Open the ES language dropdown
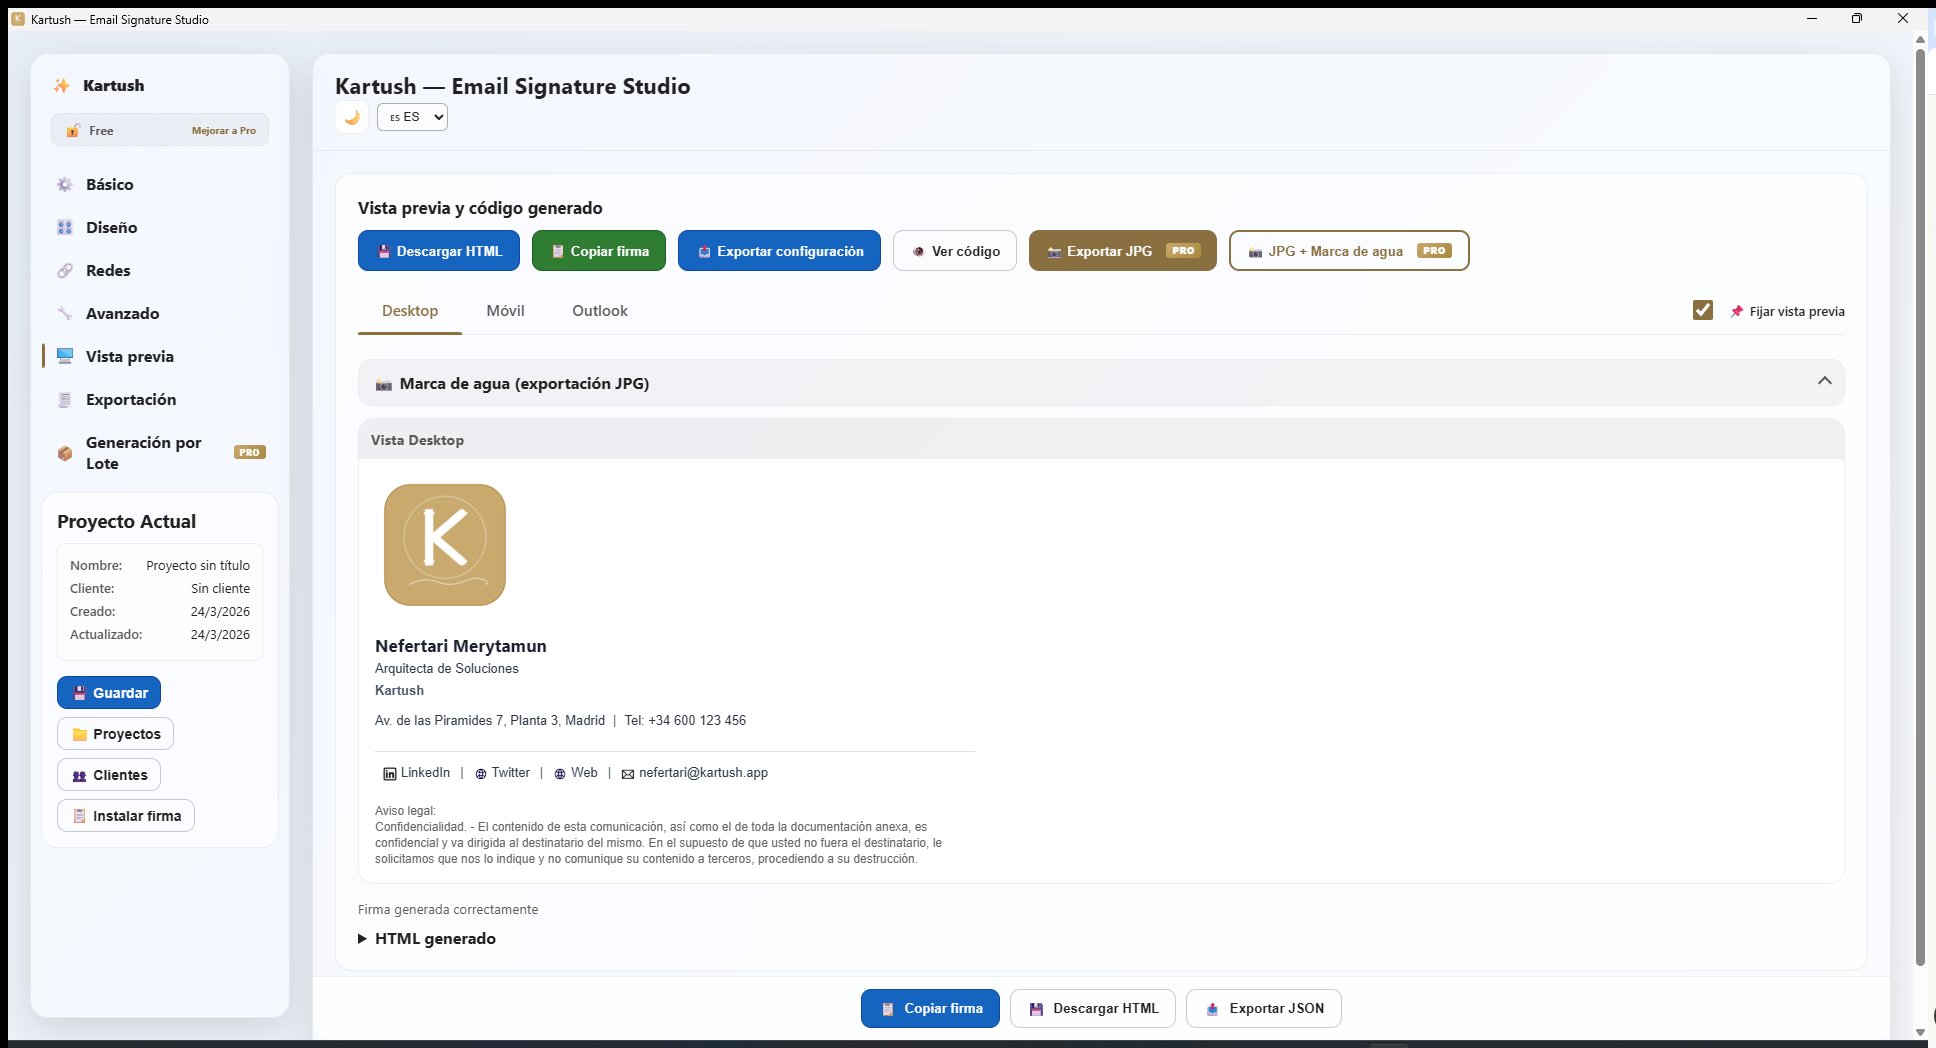The height and width of the screenshot is (1048, 1936). [412, 117]
